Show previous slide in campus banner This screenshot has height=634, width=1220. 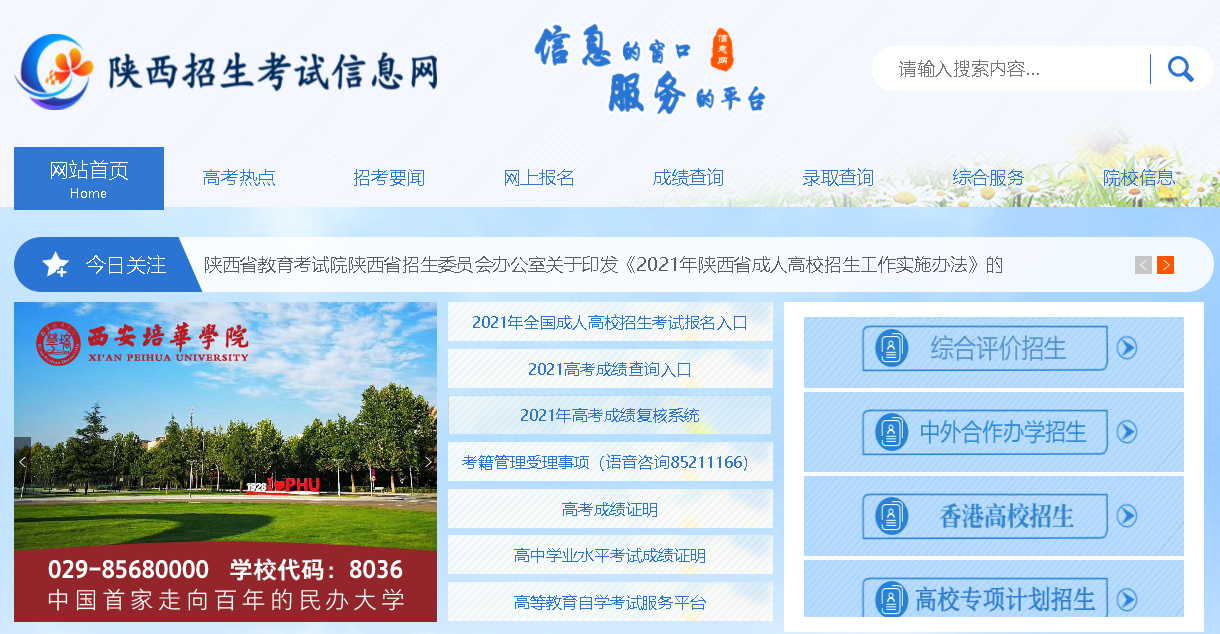click(x=23, y=462)
